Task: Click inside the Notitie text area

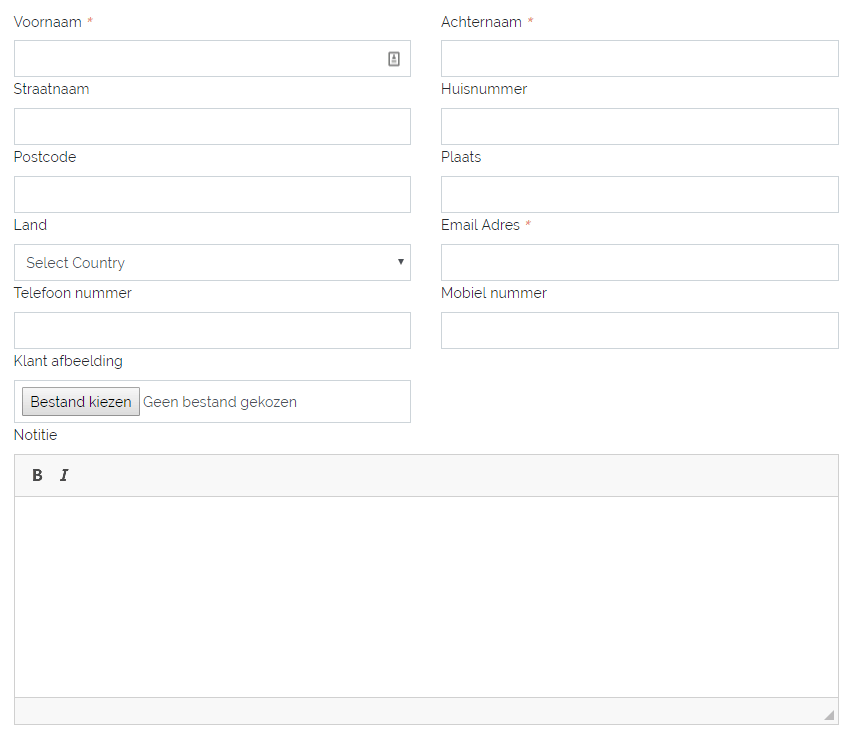Action: pos(426,597)
